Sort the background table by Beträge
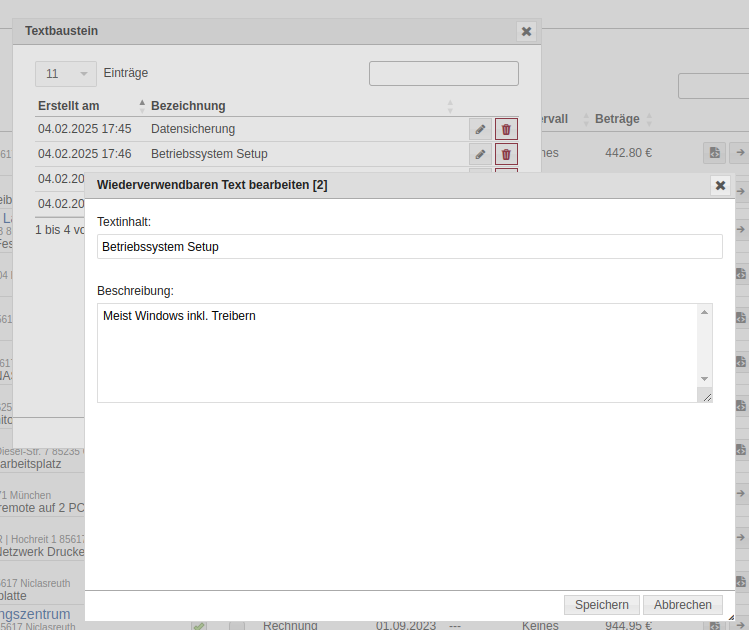This screenshot has width=749, height=630. click(622, 119)
